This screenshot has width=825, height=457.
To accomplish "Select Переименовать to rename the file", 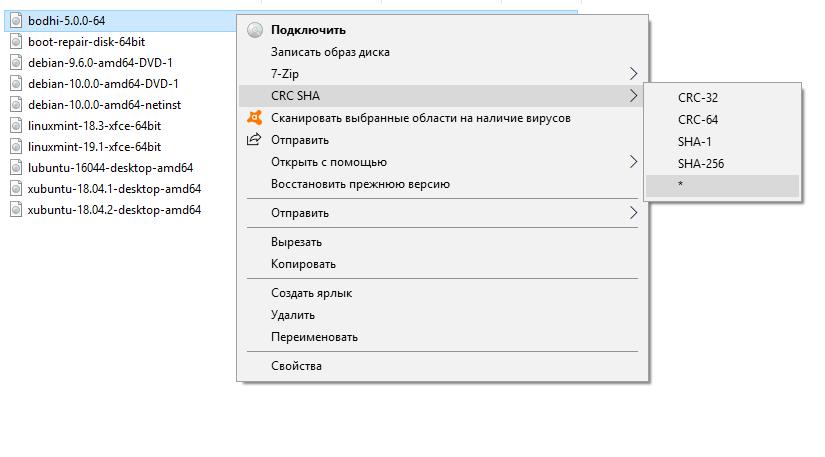I will coord(314,337).
